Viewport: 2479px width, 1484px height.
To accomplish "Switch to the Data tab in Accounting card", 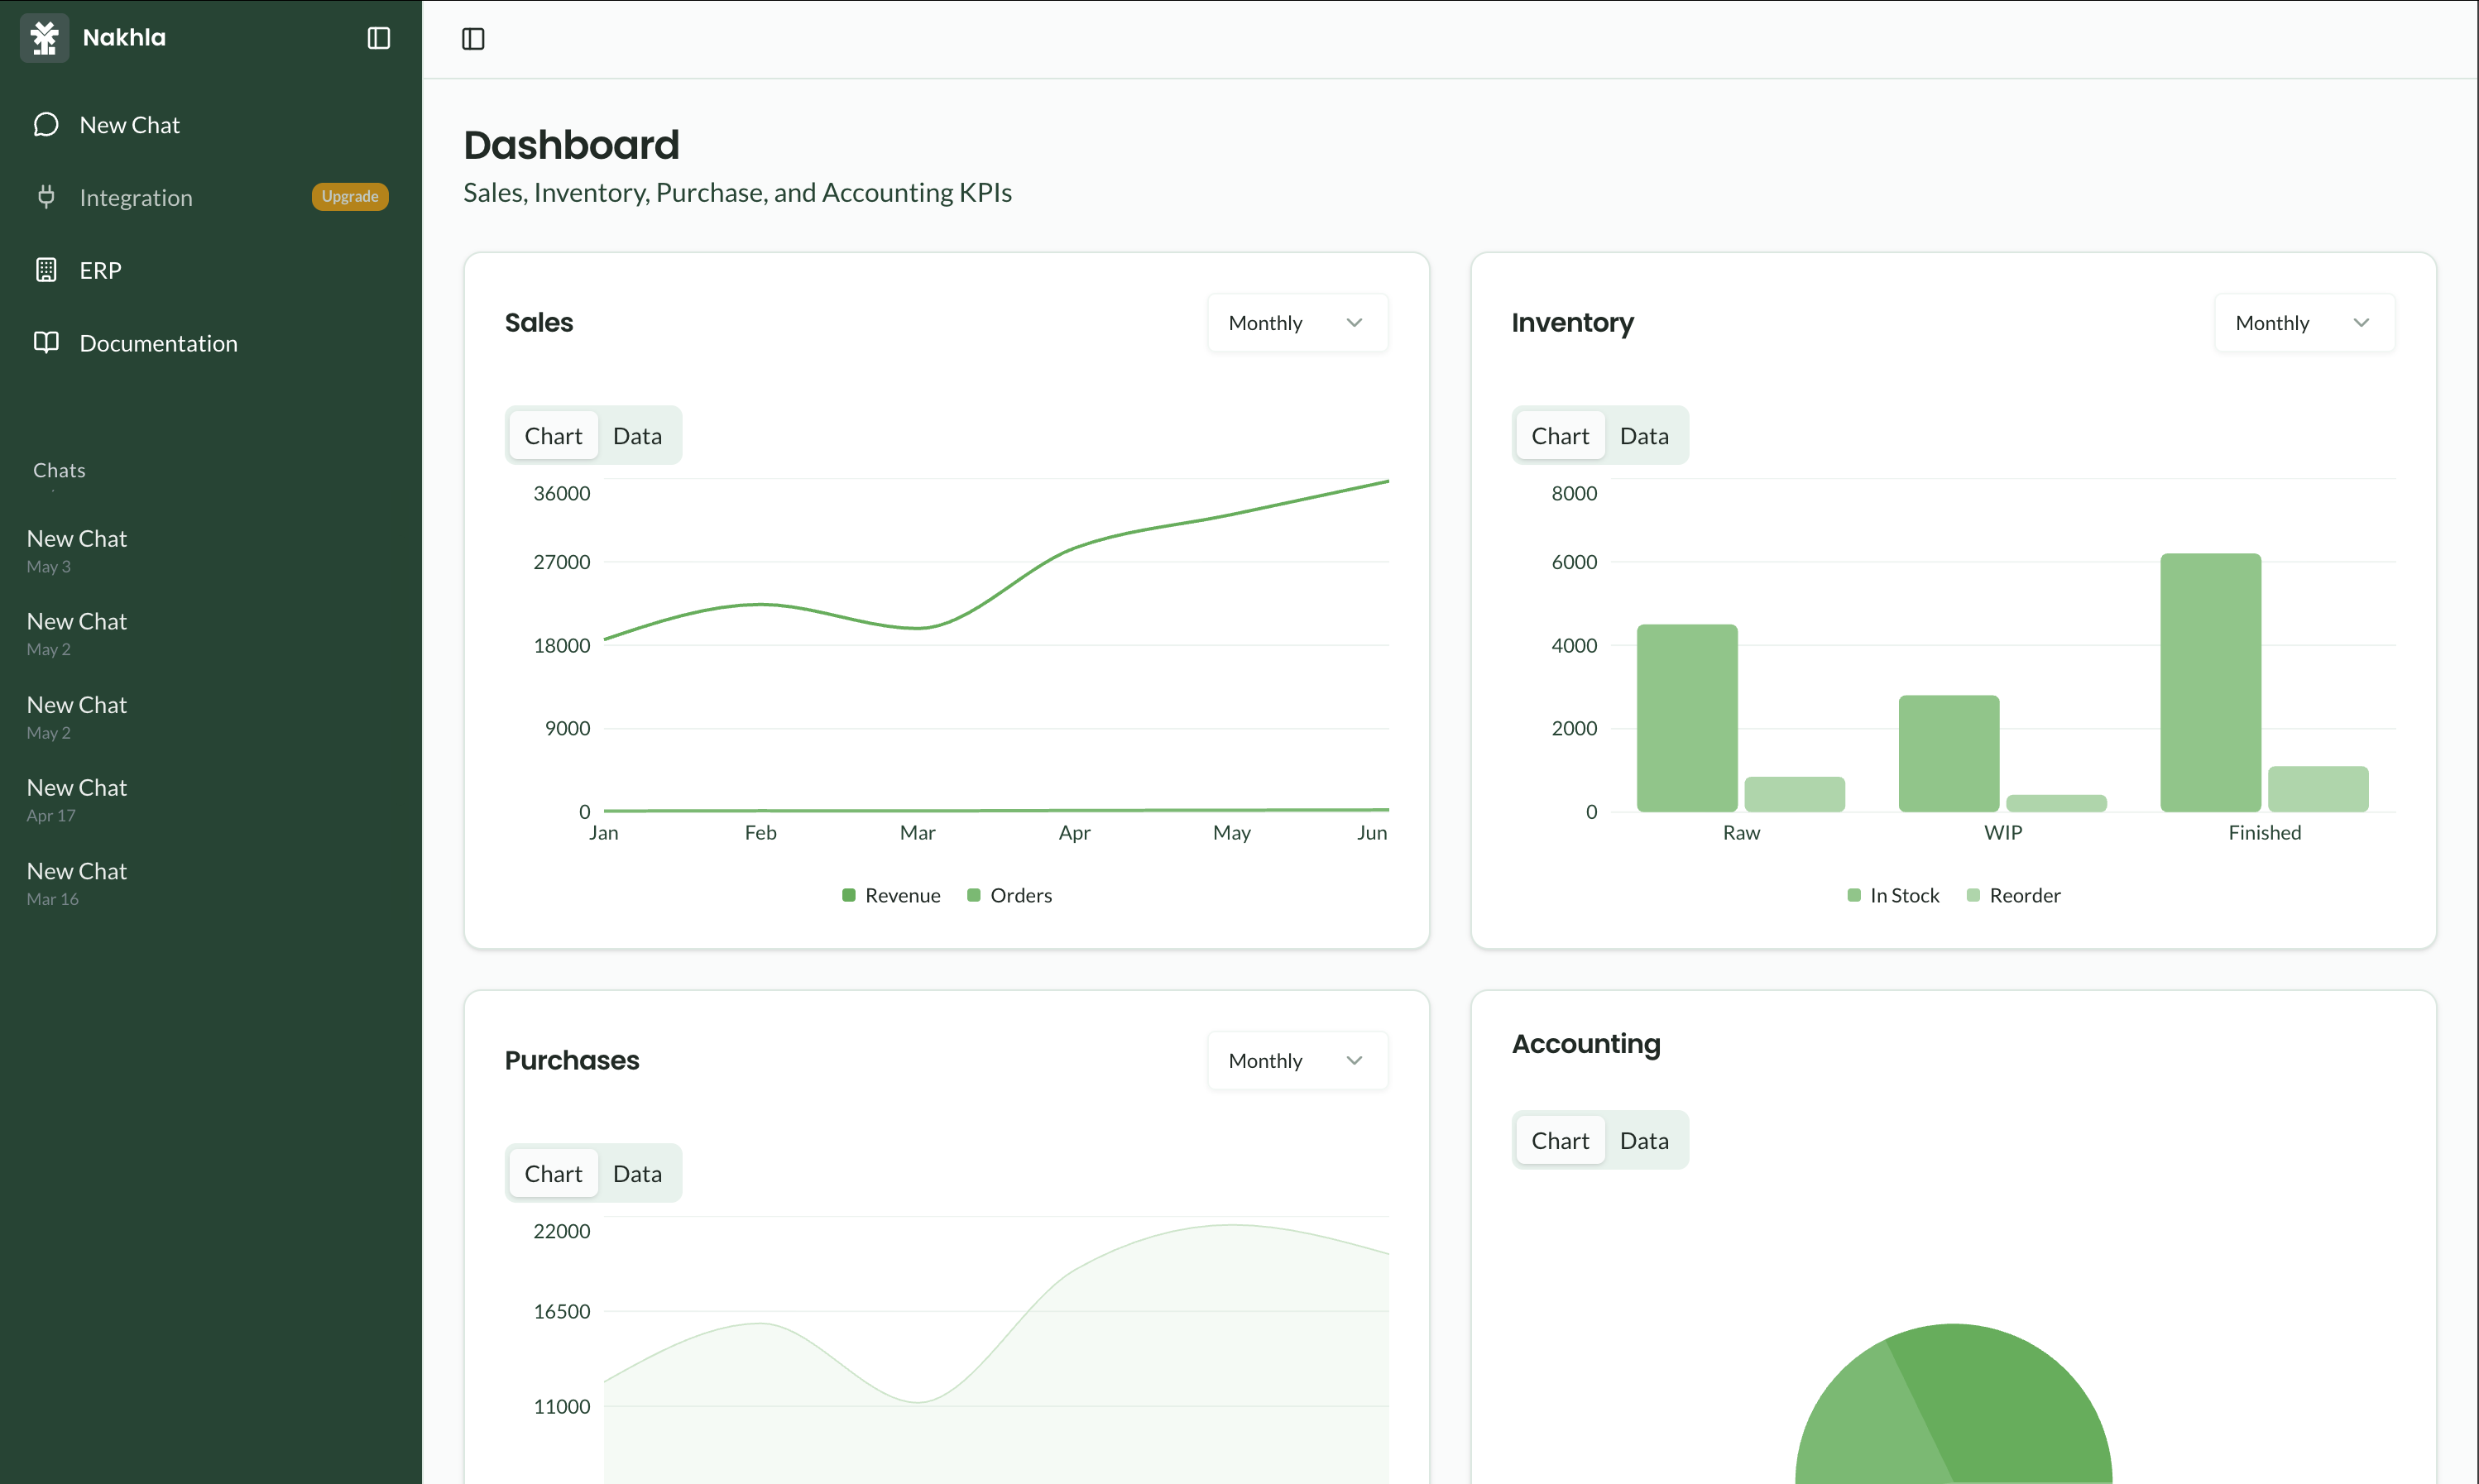I will pos(1644,1141).
